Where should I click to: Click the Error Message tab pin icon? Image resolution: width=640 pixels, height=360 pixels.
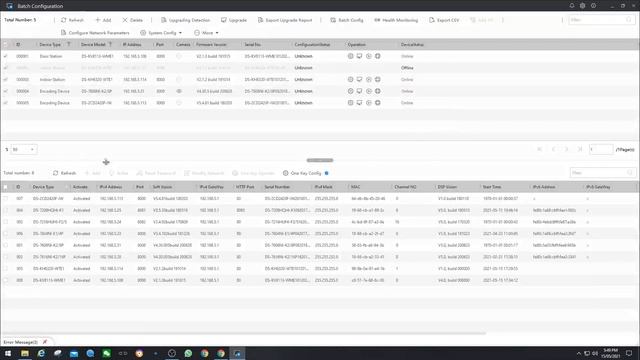(x=45, y=342)
